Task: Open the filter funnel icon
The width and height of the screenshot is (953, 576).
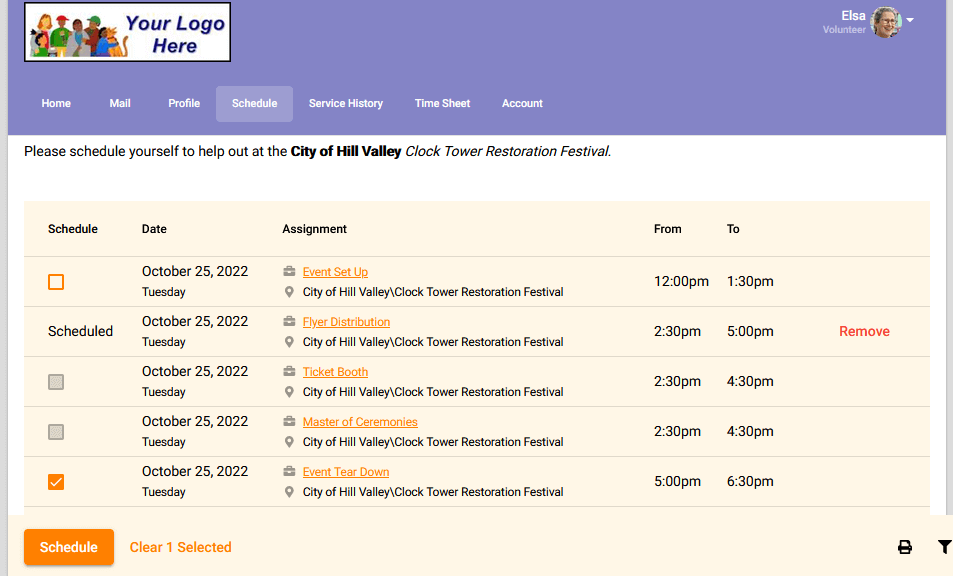Action: [x=944, y=547]
